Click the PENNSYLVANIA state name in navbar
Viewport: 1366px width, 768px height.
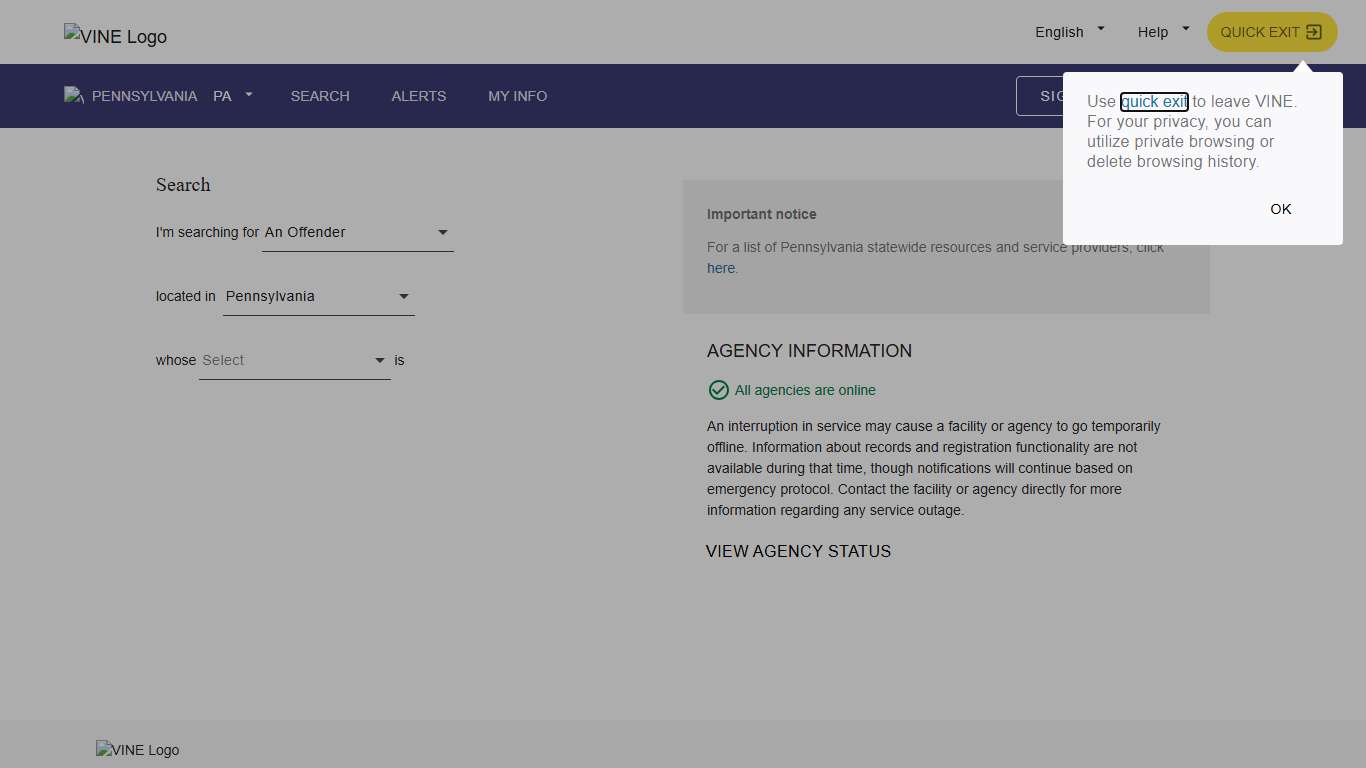144,96
